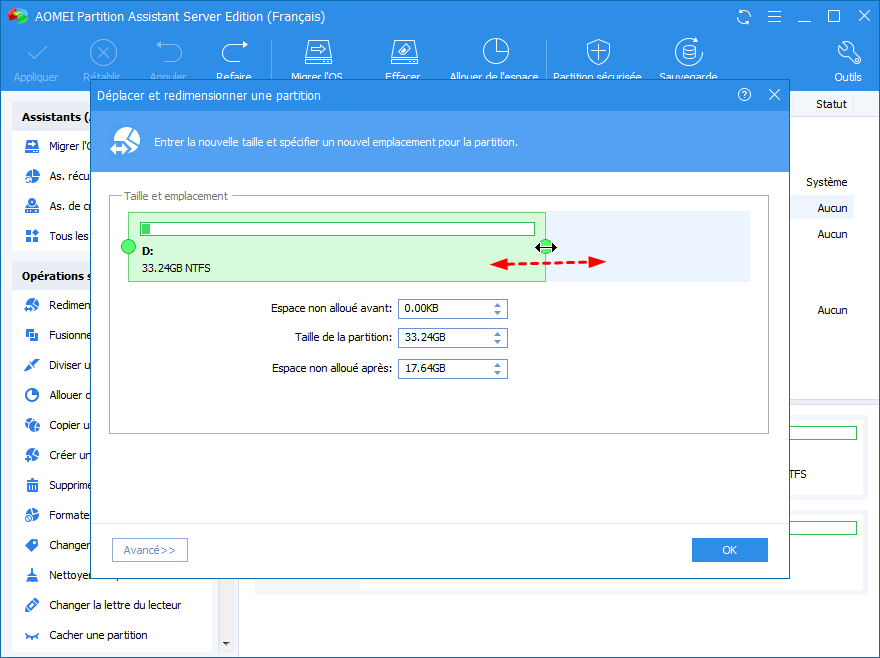The image size is (880, 658).
Task: Decrease Espace non alloué avant value
Action: 497,313
